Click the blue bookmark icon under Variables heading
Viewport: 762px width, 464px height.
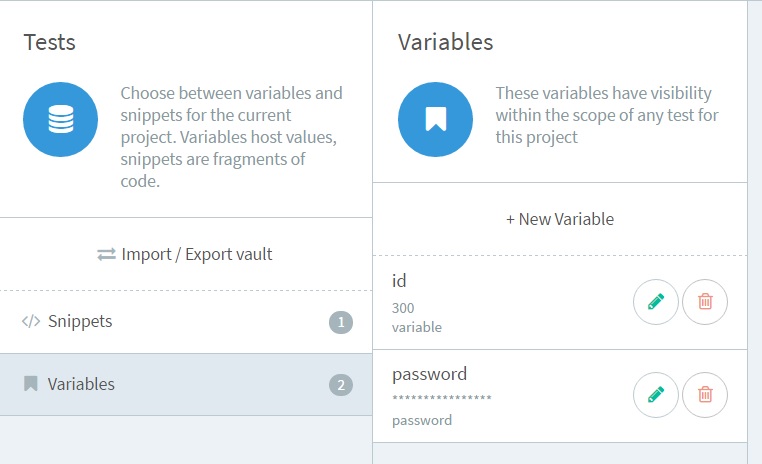435,120
